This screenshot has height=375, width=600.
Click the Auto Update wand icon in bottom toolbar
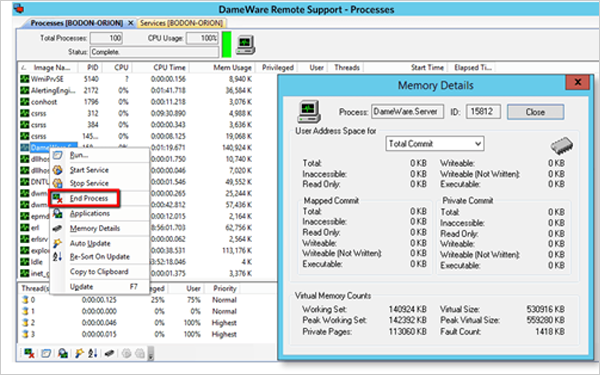coord(79,353)
